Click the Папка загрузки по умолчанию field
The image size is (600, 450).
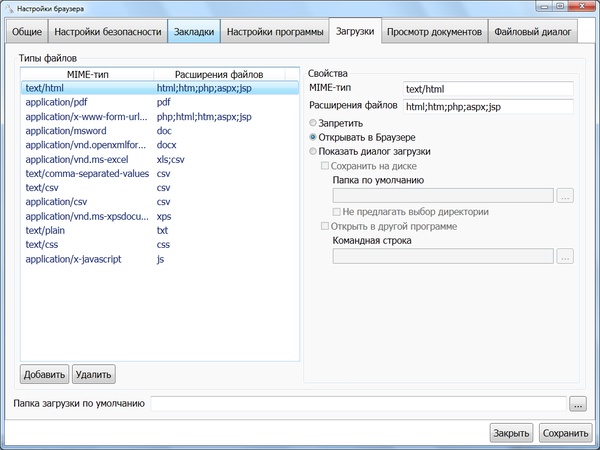358,404
